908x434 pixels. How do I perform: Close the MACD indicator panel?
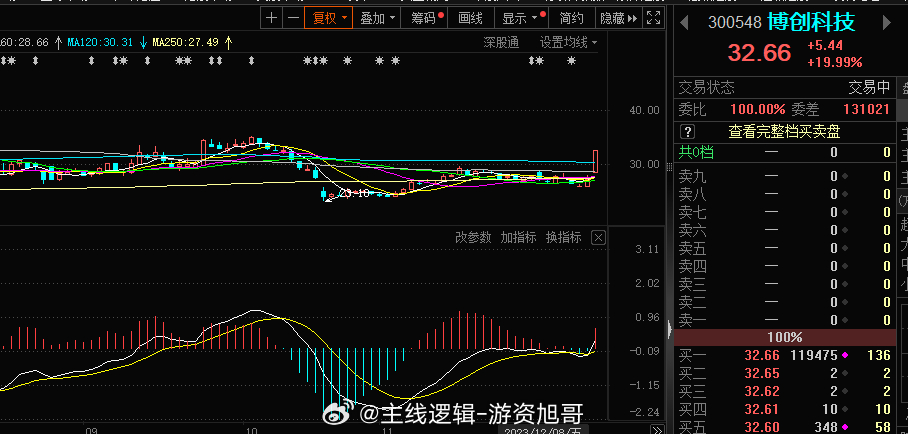point(598,237)
